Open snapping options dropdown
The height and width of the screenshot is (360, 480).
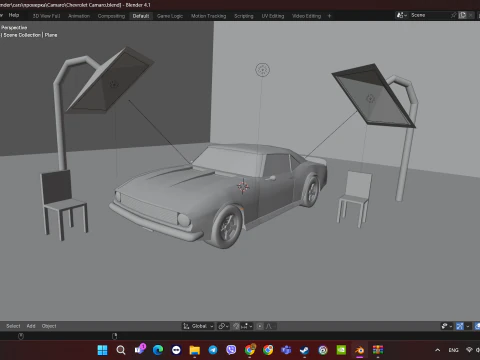(247, 326)
